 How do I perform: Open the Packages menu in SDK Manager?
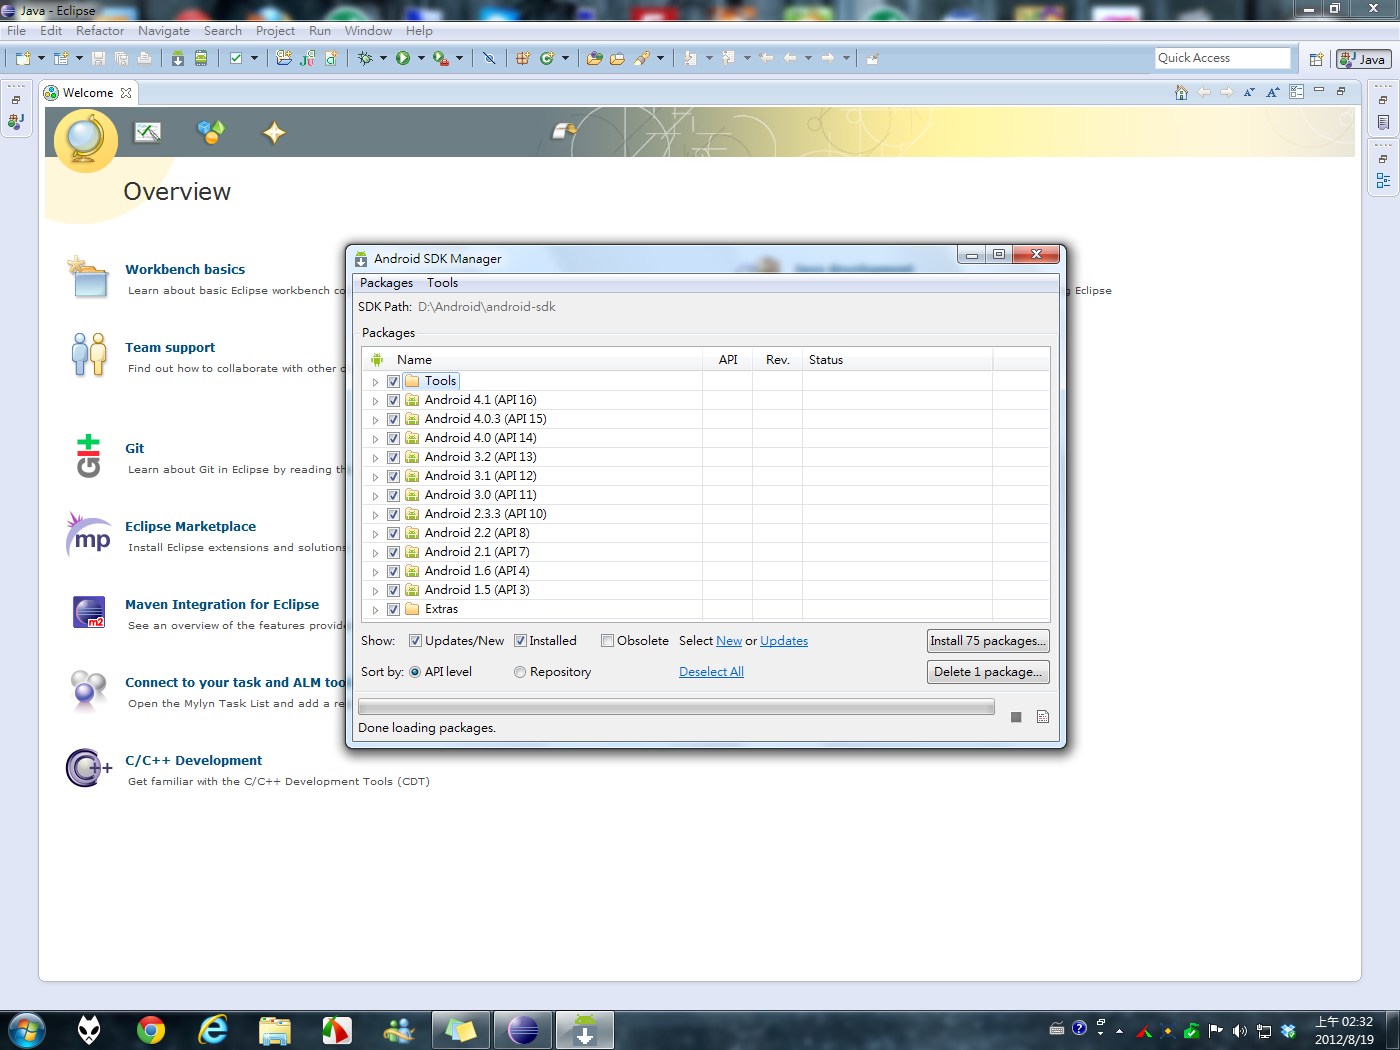(386, 283)
